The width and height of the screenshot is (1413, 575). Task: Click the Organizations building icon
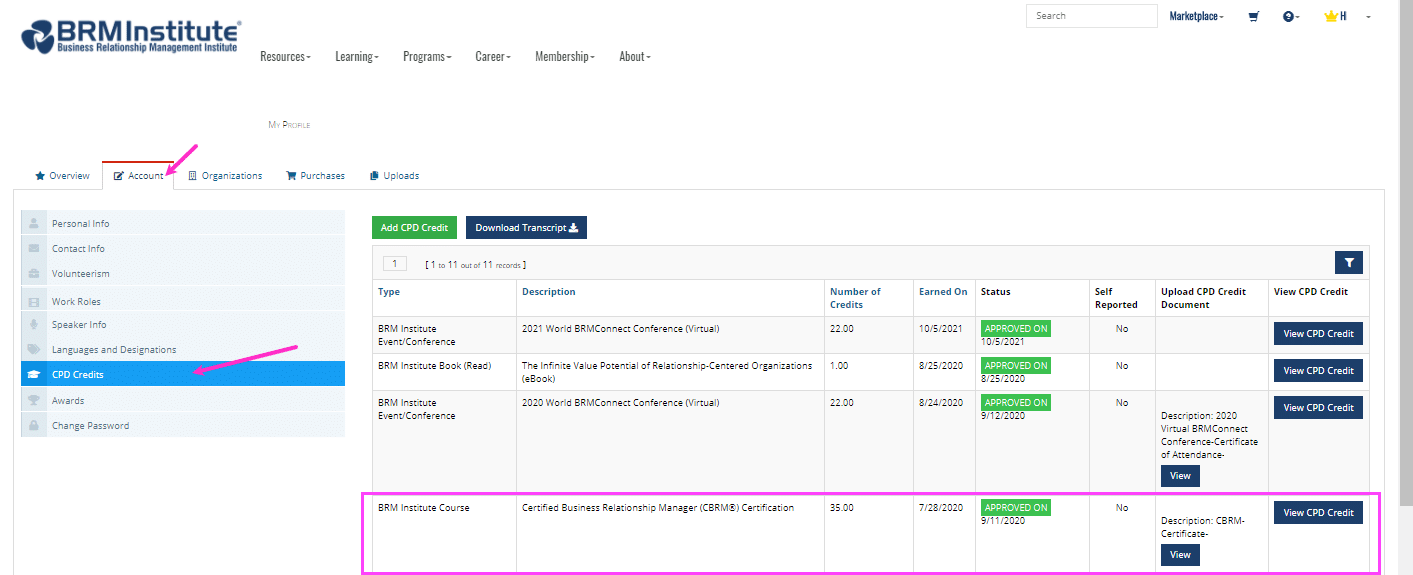click(193, 176)
